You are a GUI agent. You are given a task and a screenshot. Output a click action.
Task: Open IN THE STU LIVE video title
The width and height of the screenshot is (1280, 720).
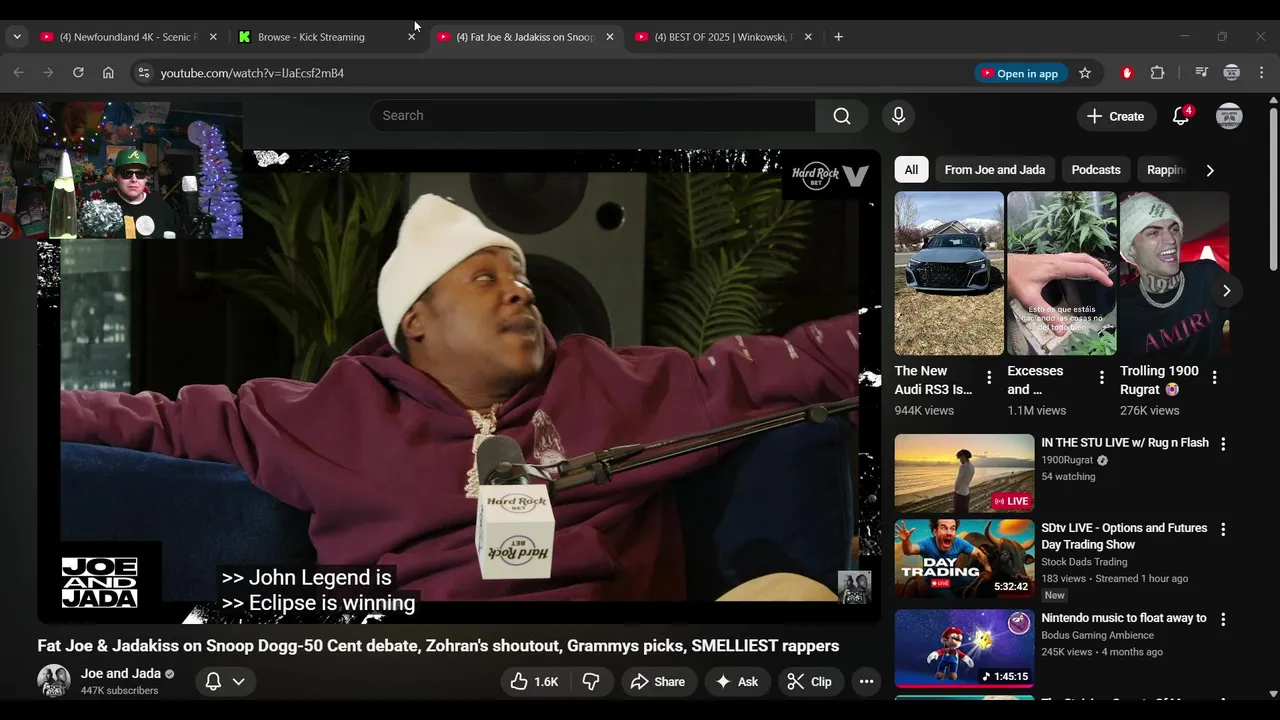[x=1125, y=443]
